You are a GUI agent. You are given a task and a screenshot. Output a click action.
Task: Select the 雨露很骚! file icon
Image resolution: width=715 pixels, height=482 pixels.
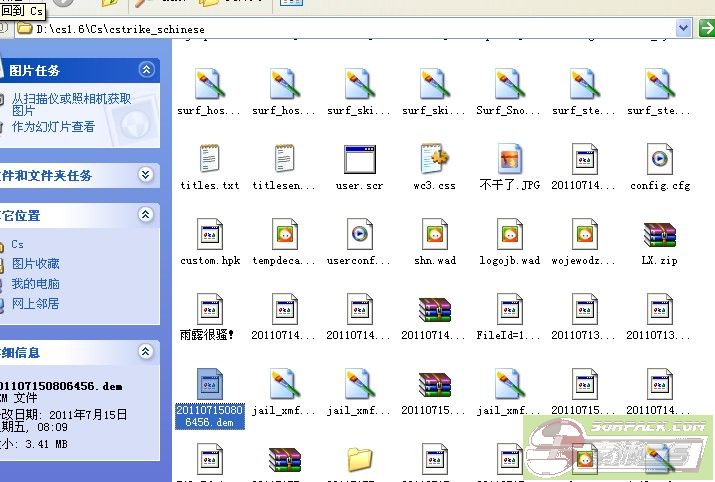[x=209, y=310]
